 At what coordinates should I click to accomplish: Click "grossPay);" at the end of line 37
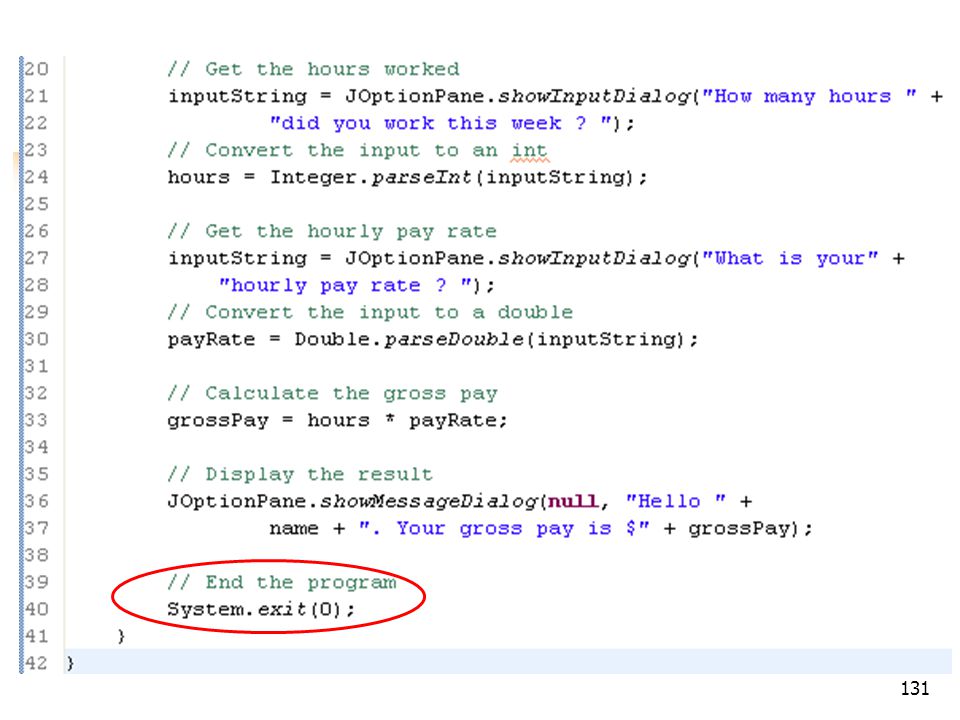pyautogui.click(x=751, y=528)
